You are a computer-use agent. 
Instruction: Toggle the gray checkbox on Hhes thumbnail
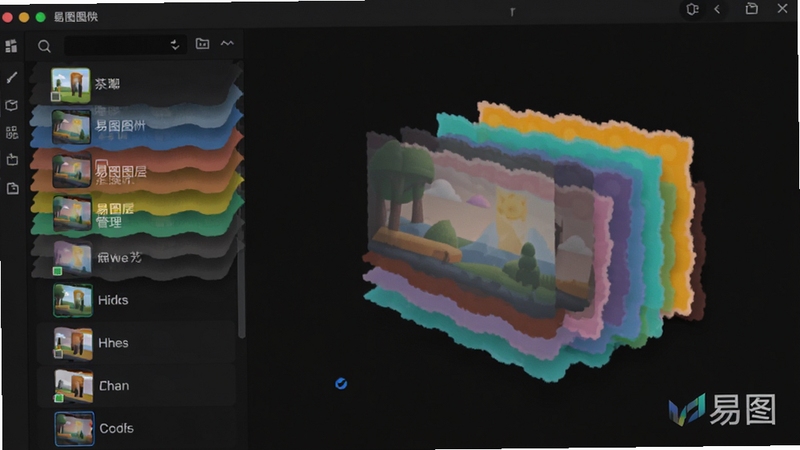59,354
